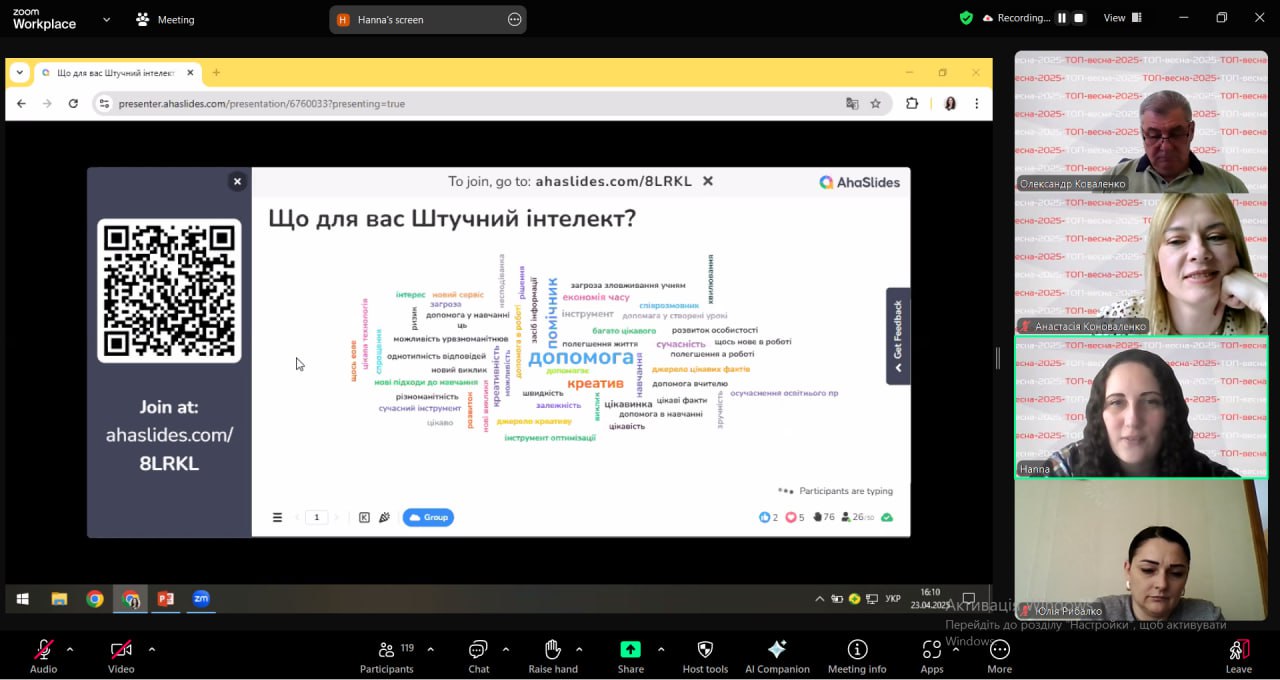Click the participants count 26/50
1280x680 pixels.
tap(858, 517)
